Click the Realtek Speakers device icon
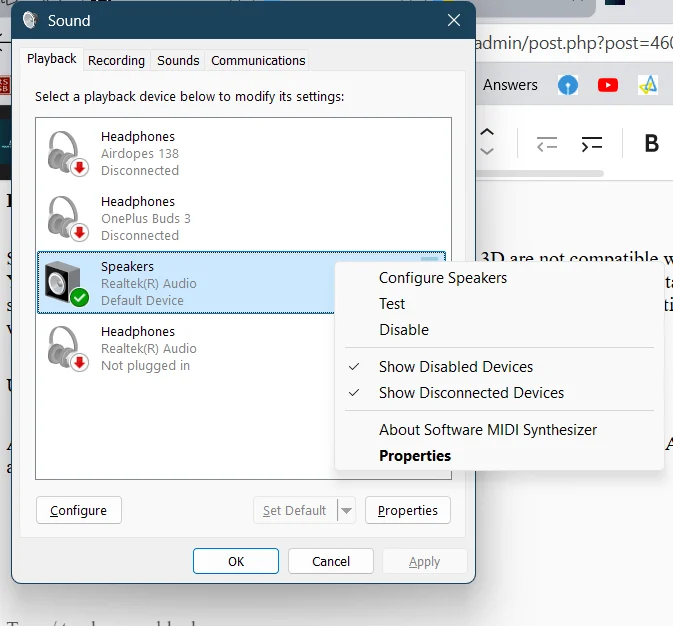The image size is (673, 626). (67, 283)
